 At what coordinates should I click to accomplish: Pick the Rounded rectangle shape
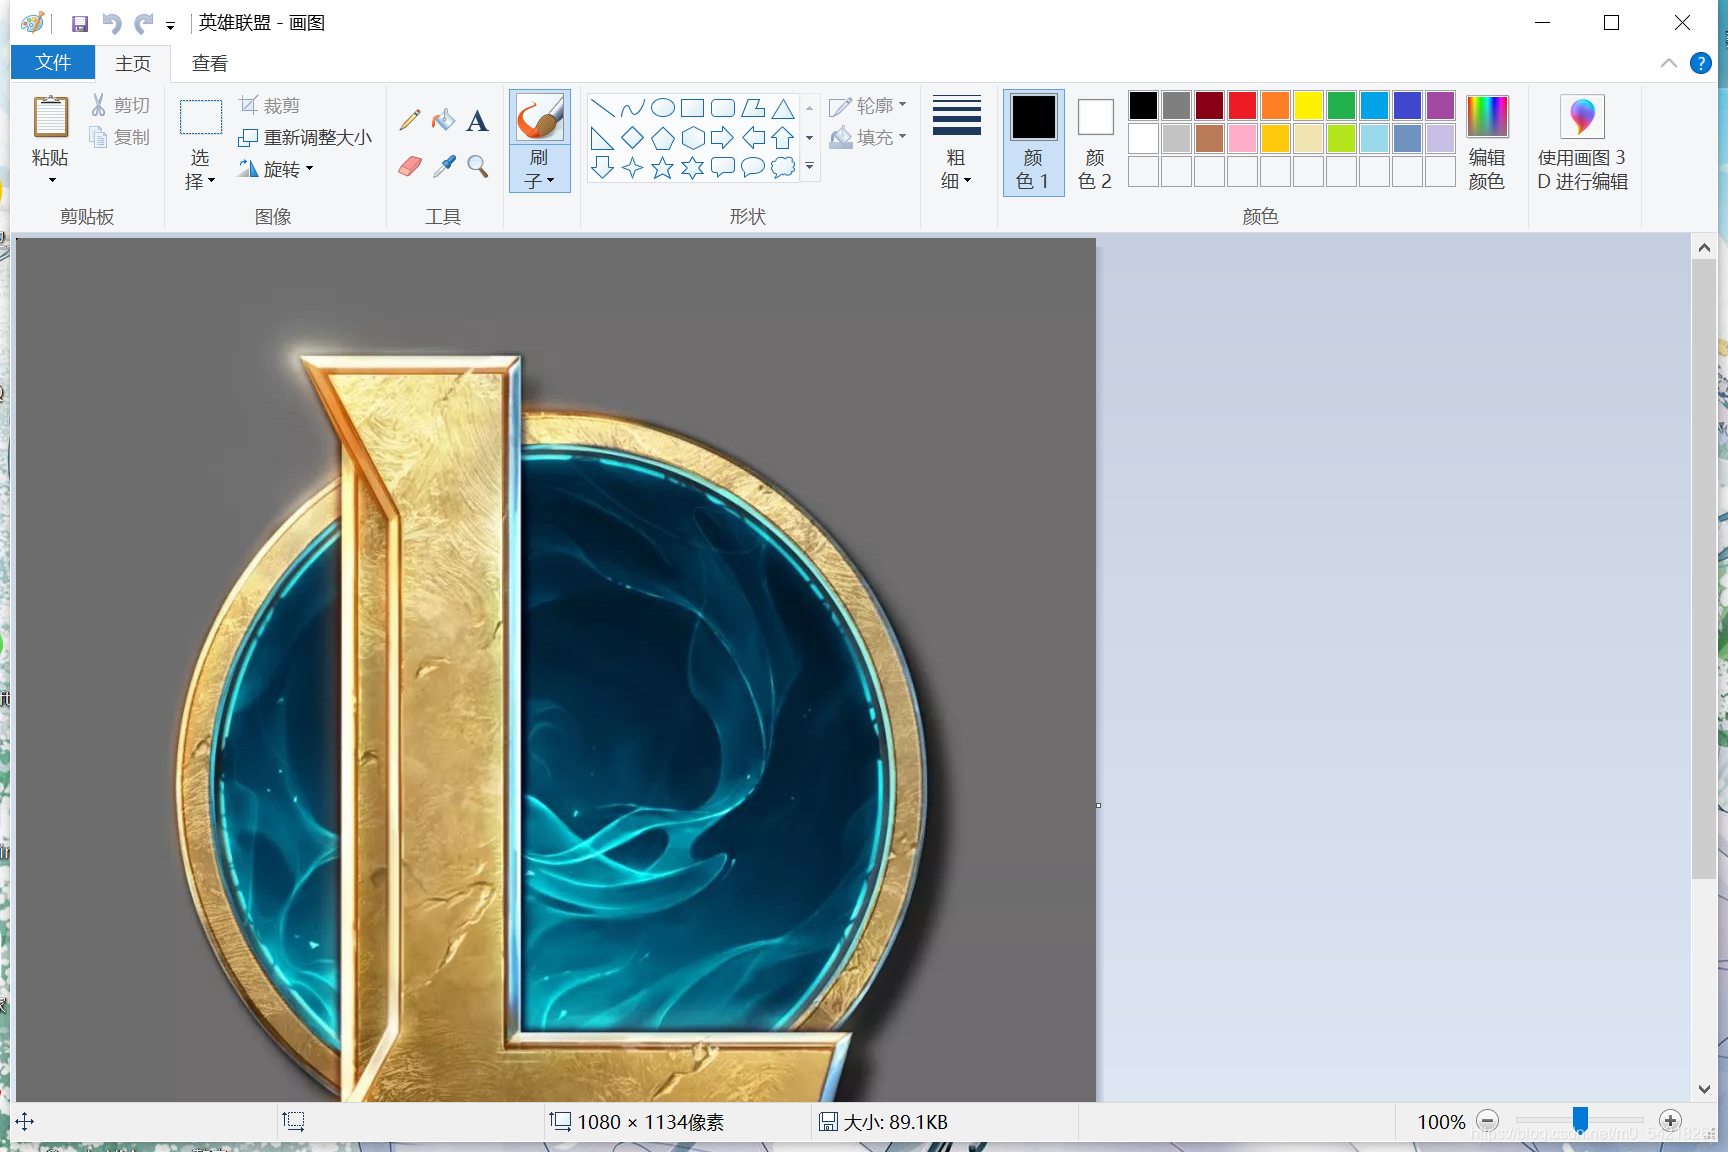723,108
